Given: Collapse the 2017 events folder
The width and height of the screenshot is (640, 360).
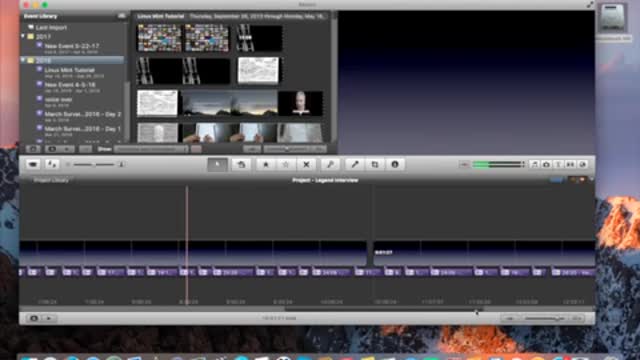Looking at the screenshot, I should (23, 36).
